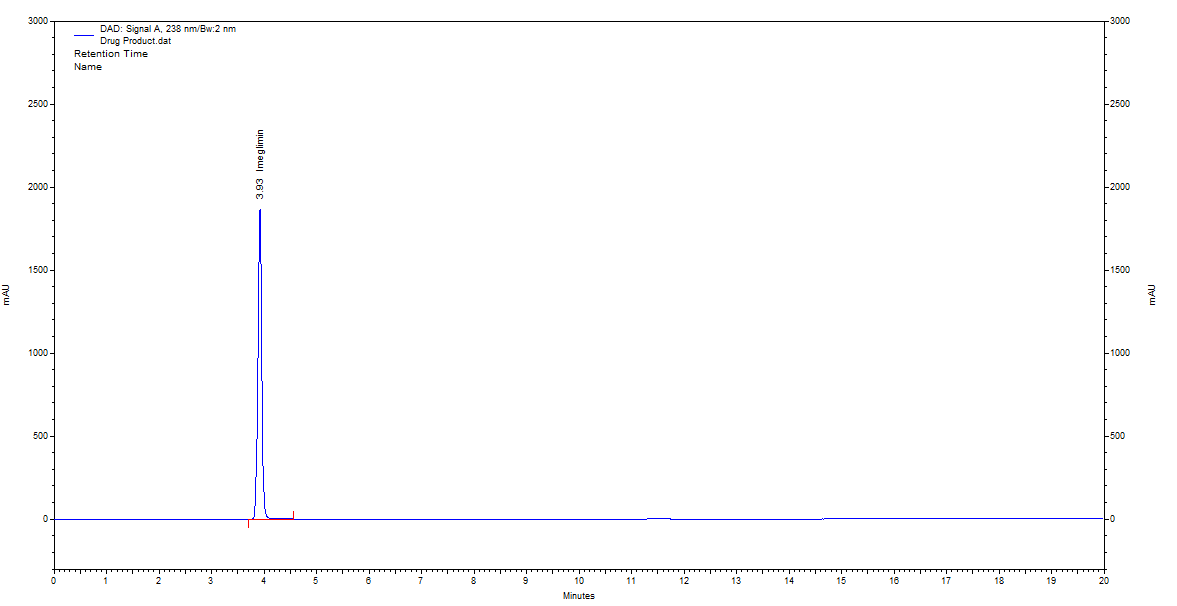
Task: Click the blue legend line for Signal A
Action: click(83, 35)
